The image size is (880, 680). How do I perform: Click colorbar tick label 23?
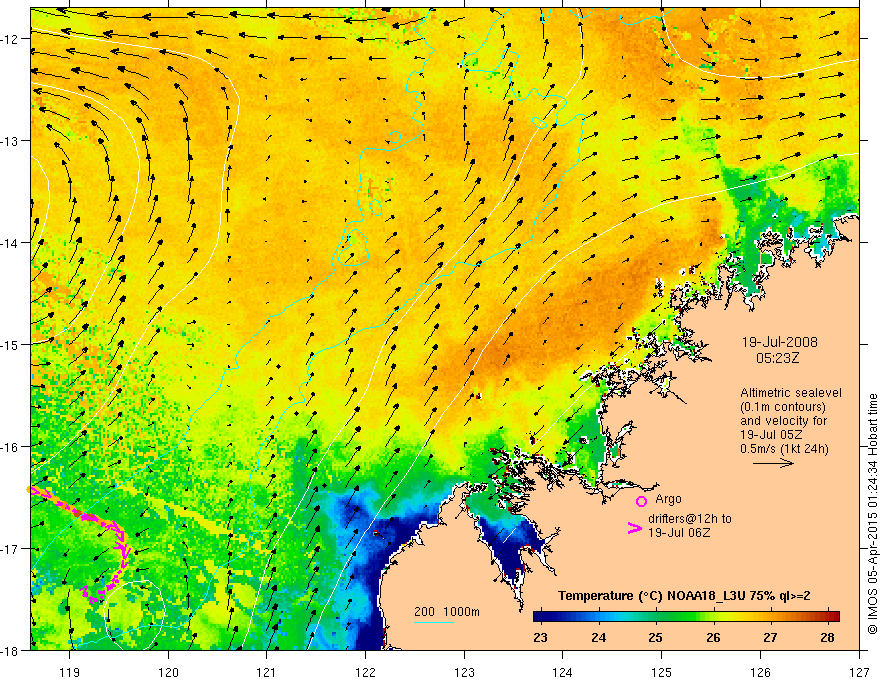[x=540, y=637]
